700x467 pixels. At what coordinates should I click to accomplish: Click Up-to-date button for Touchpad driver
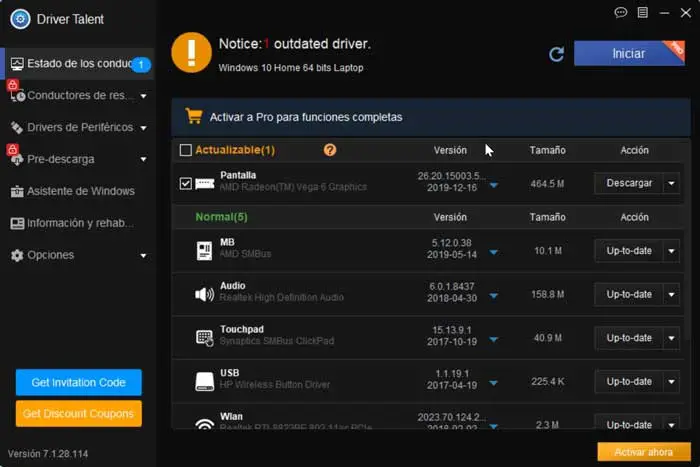[x=629, y=338]
